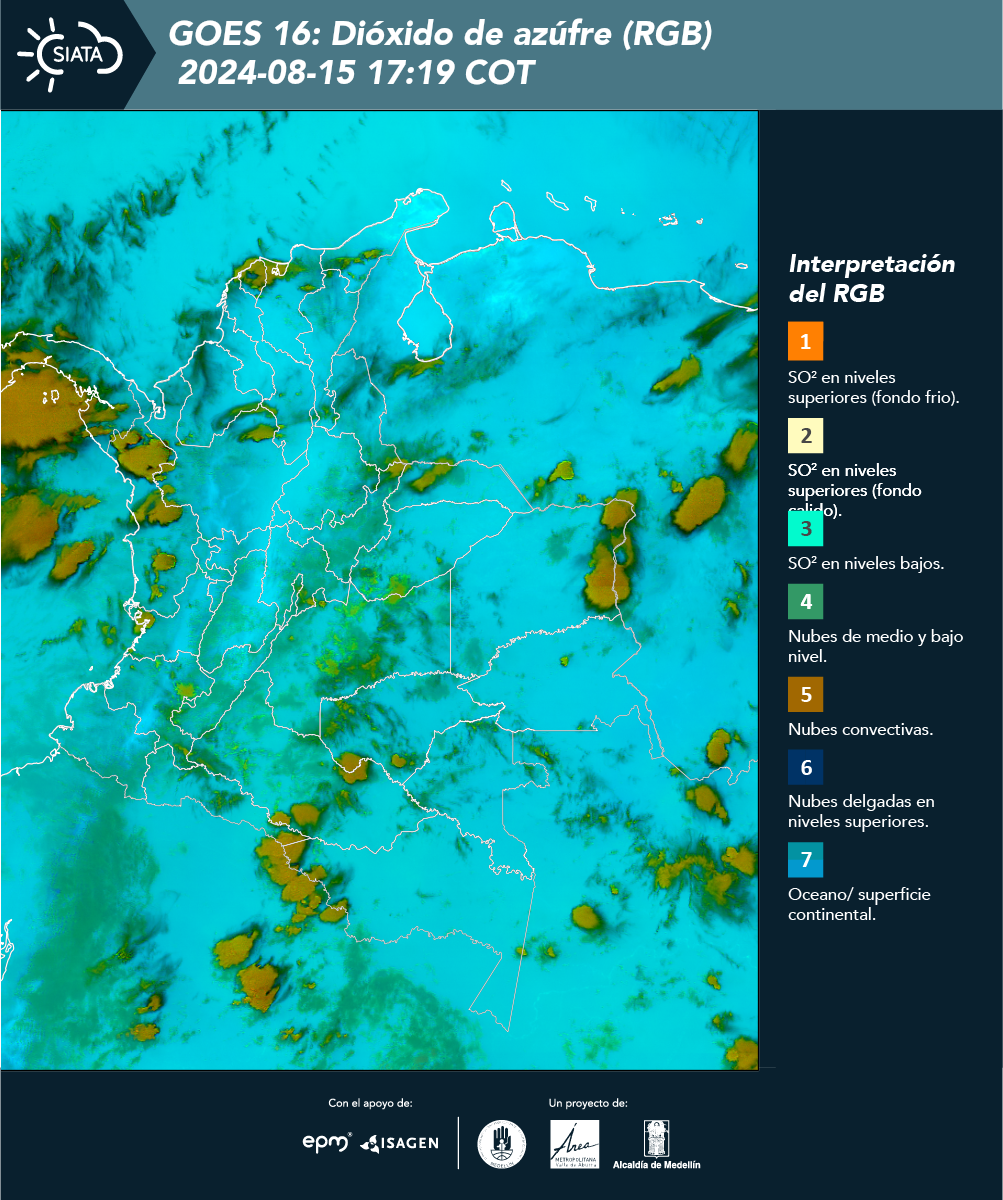
Task: Click the pale yellow legend swatch numbered 2
Action: (x=805, y=435)
